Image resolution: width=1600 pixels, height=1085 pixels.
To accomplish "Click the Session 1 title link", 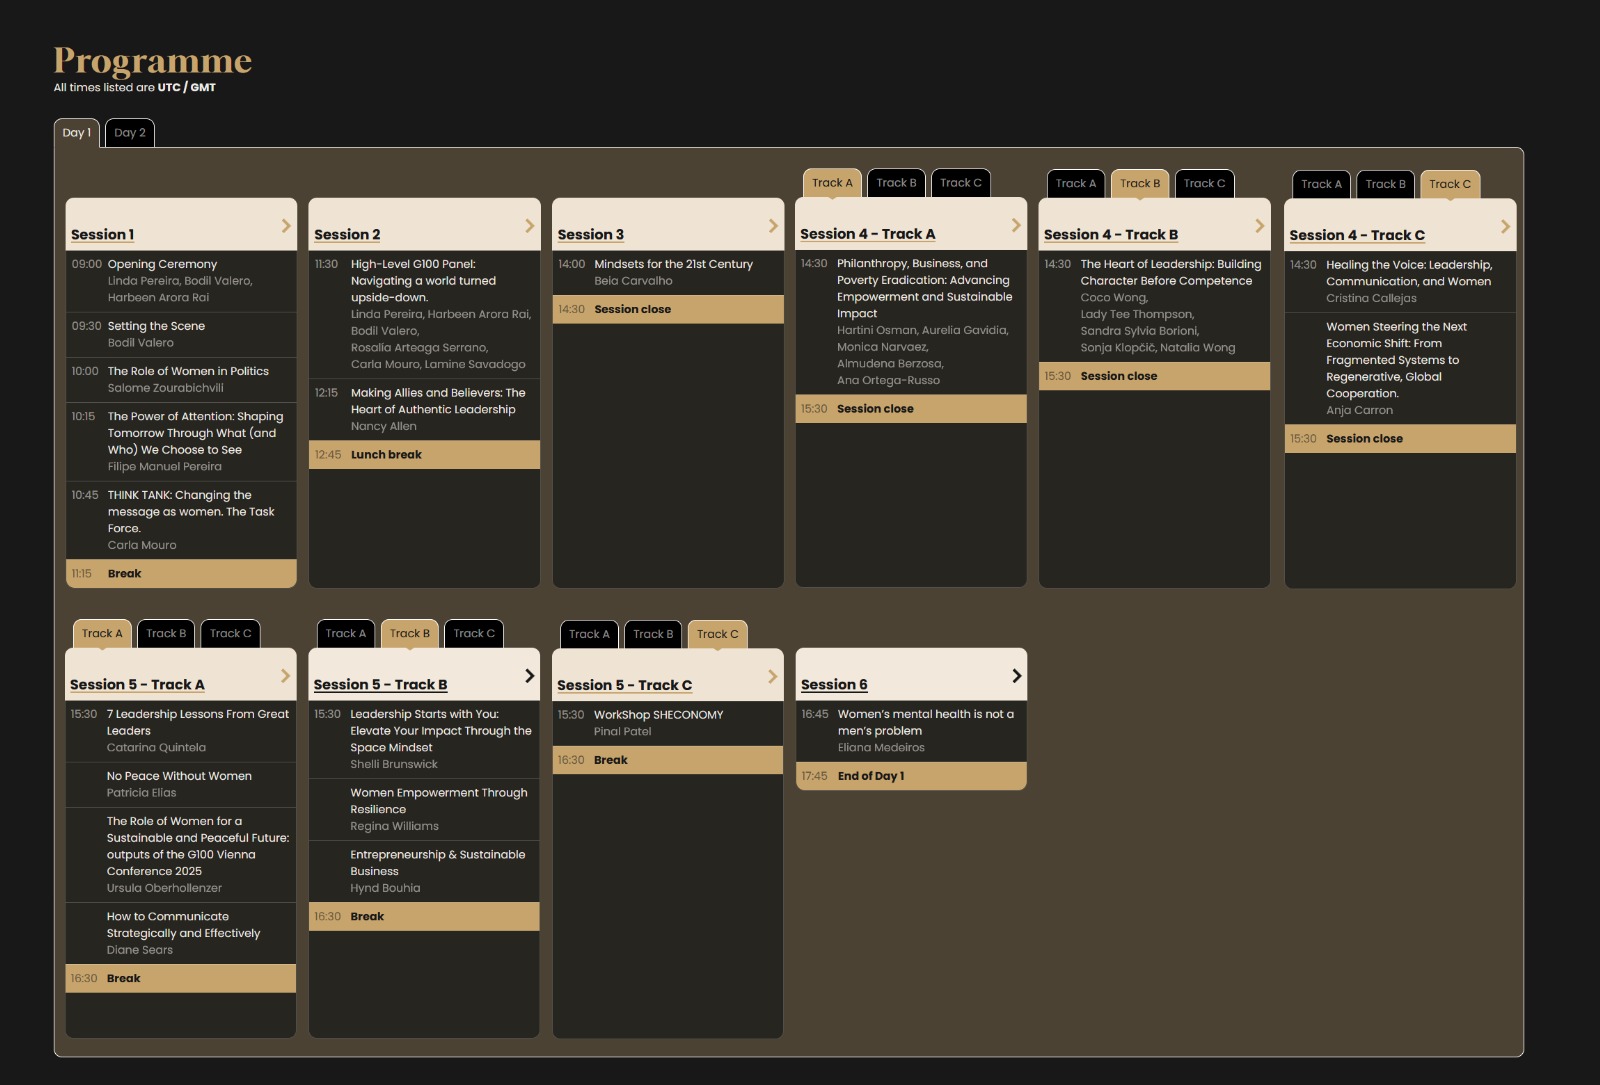I will pyautogui.click(x=102, y=235).
